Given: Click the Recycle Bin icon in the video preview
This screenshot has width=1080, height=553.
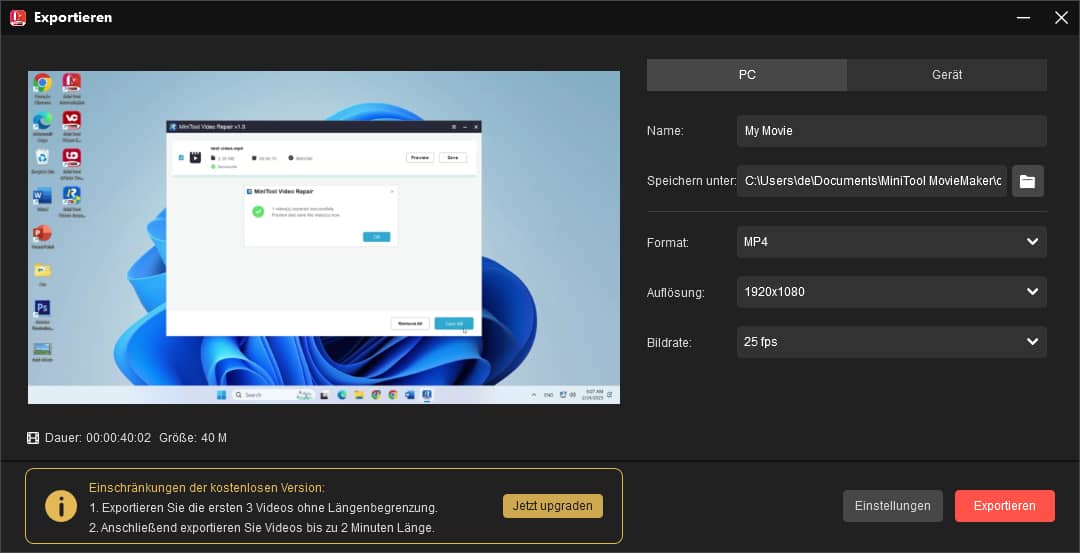Looking at the screenshot, I should [42, 158].
